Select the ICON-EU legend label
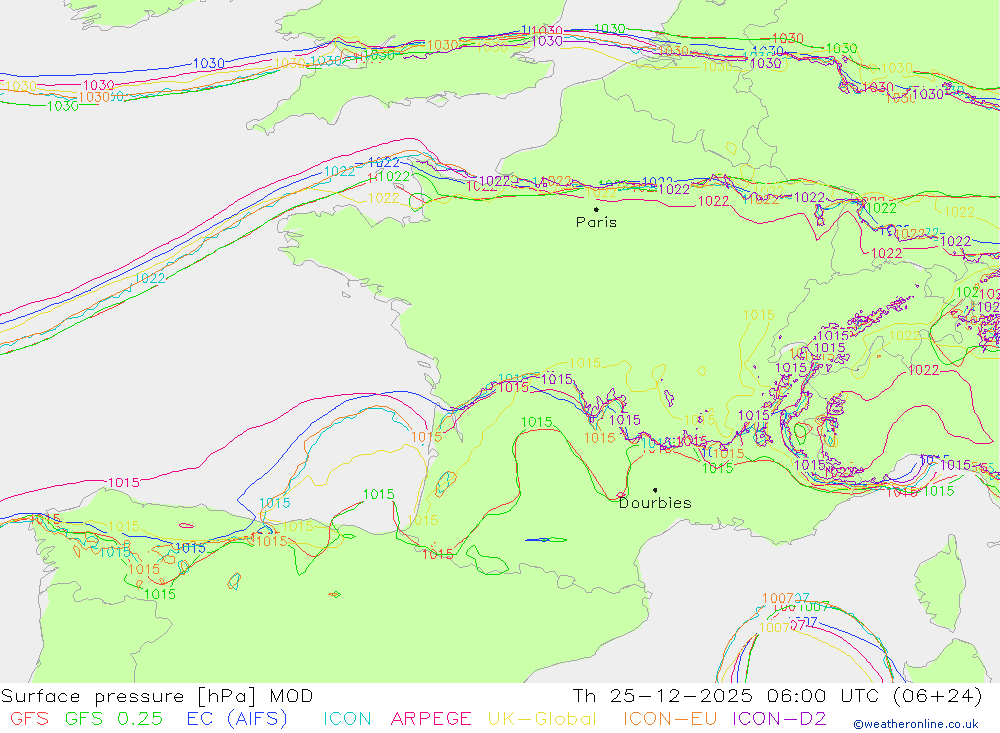 670,719
